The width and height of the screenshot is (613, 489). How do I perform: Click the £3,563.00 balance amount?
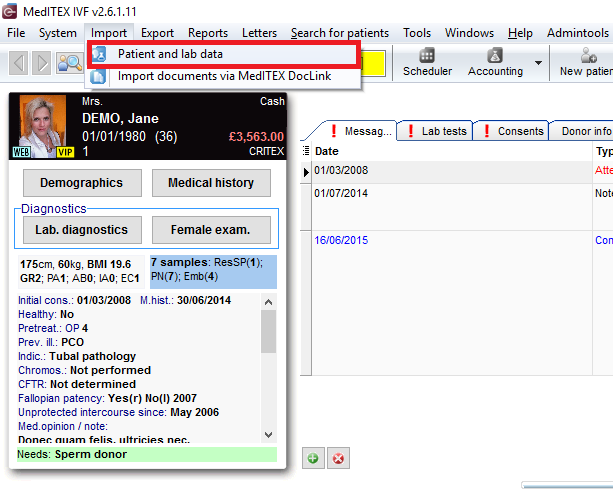tap(256, 136)
